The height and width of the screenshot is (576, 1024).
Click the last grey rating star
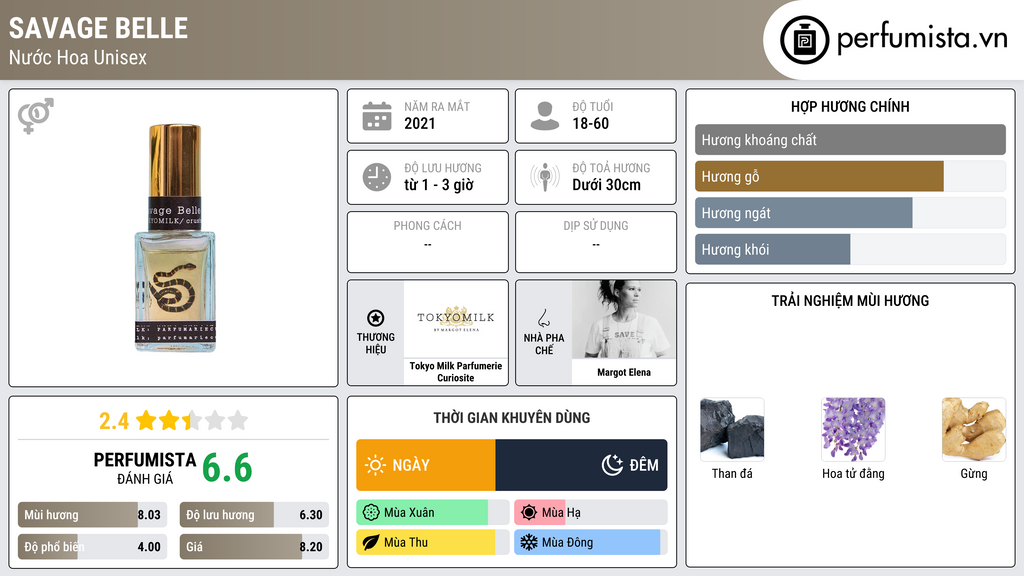(x=238, y=420)
